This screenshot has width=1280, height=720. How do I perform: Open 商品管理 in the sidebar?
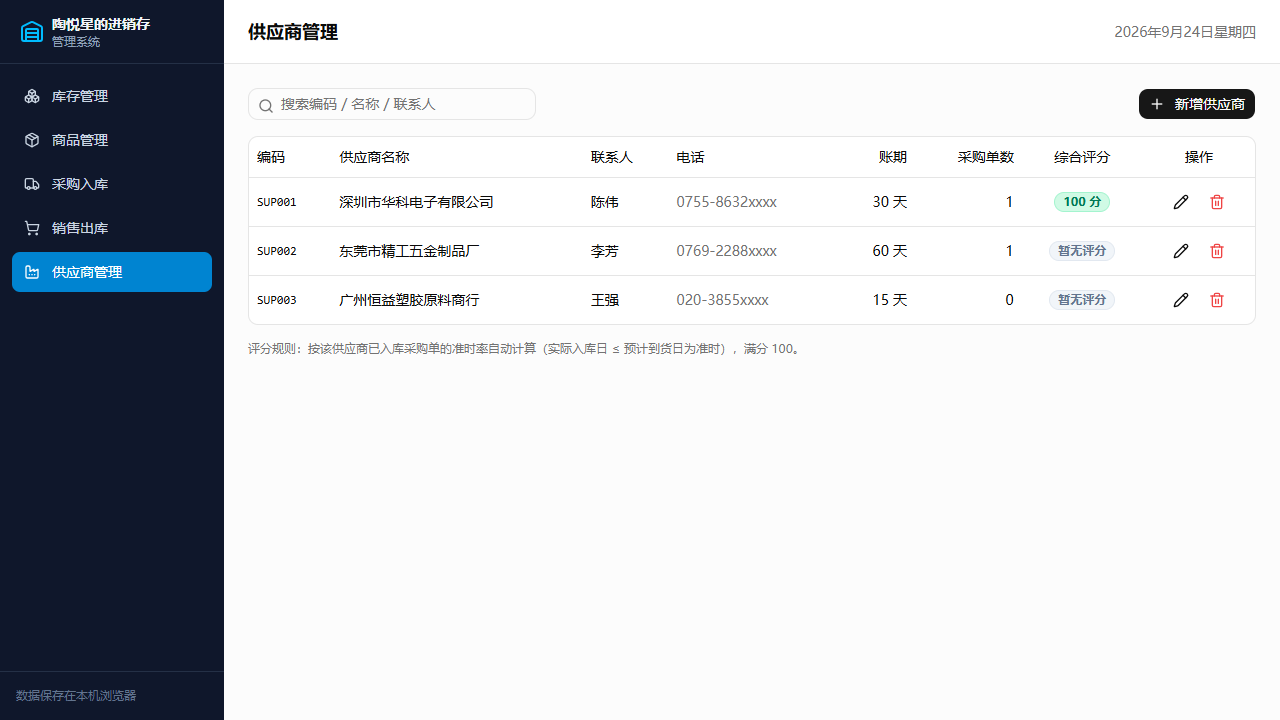112,140
